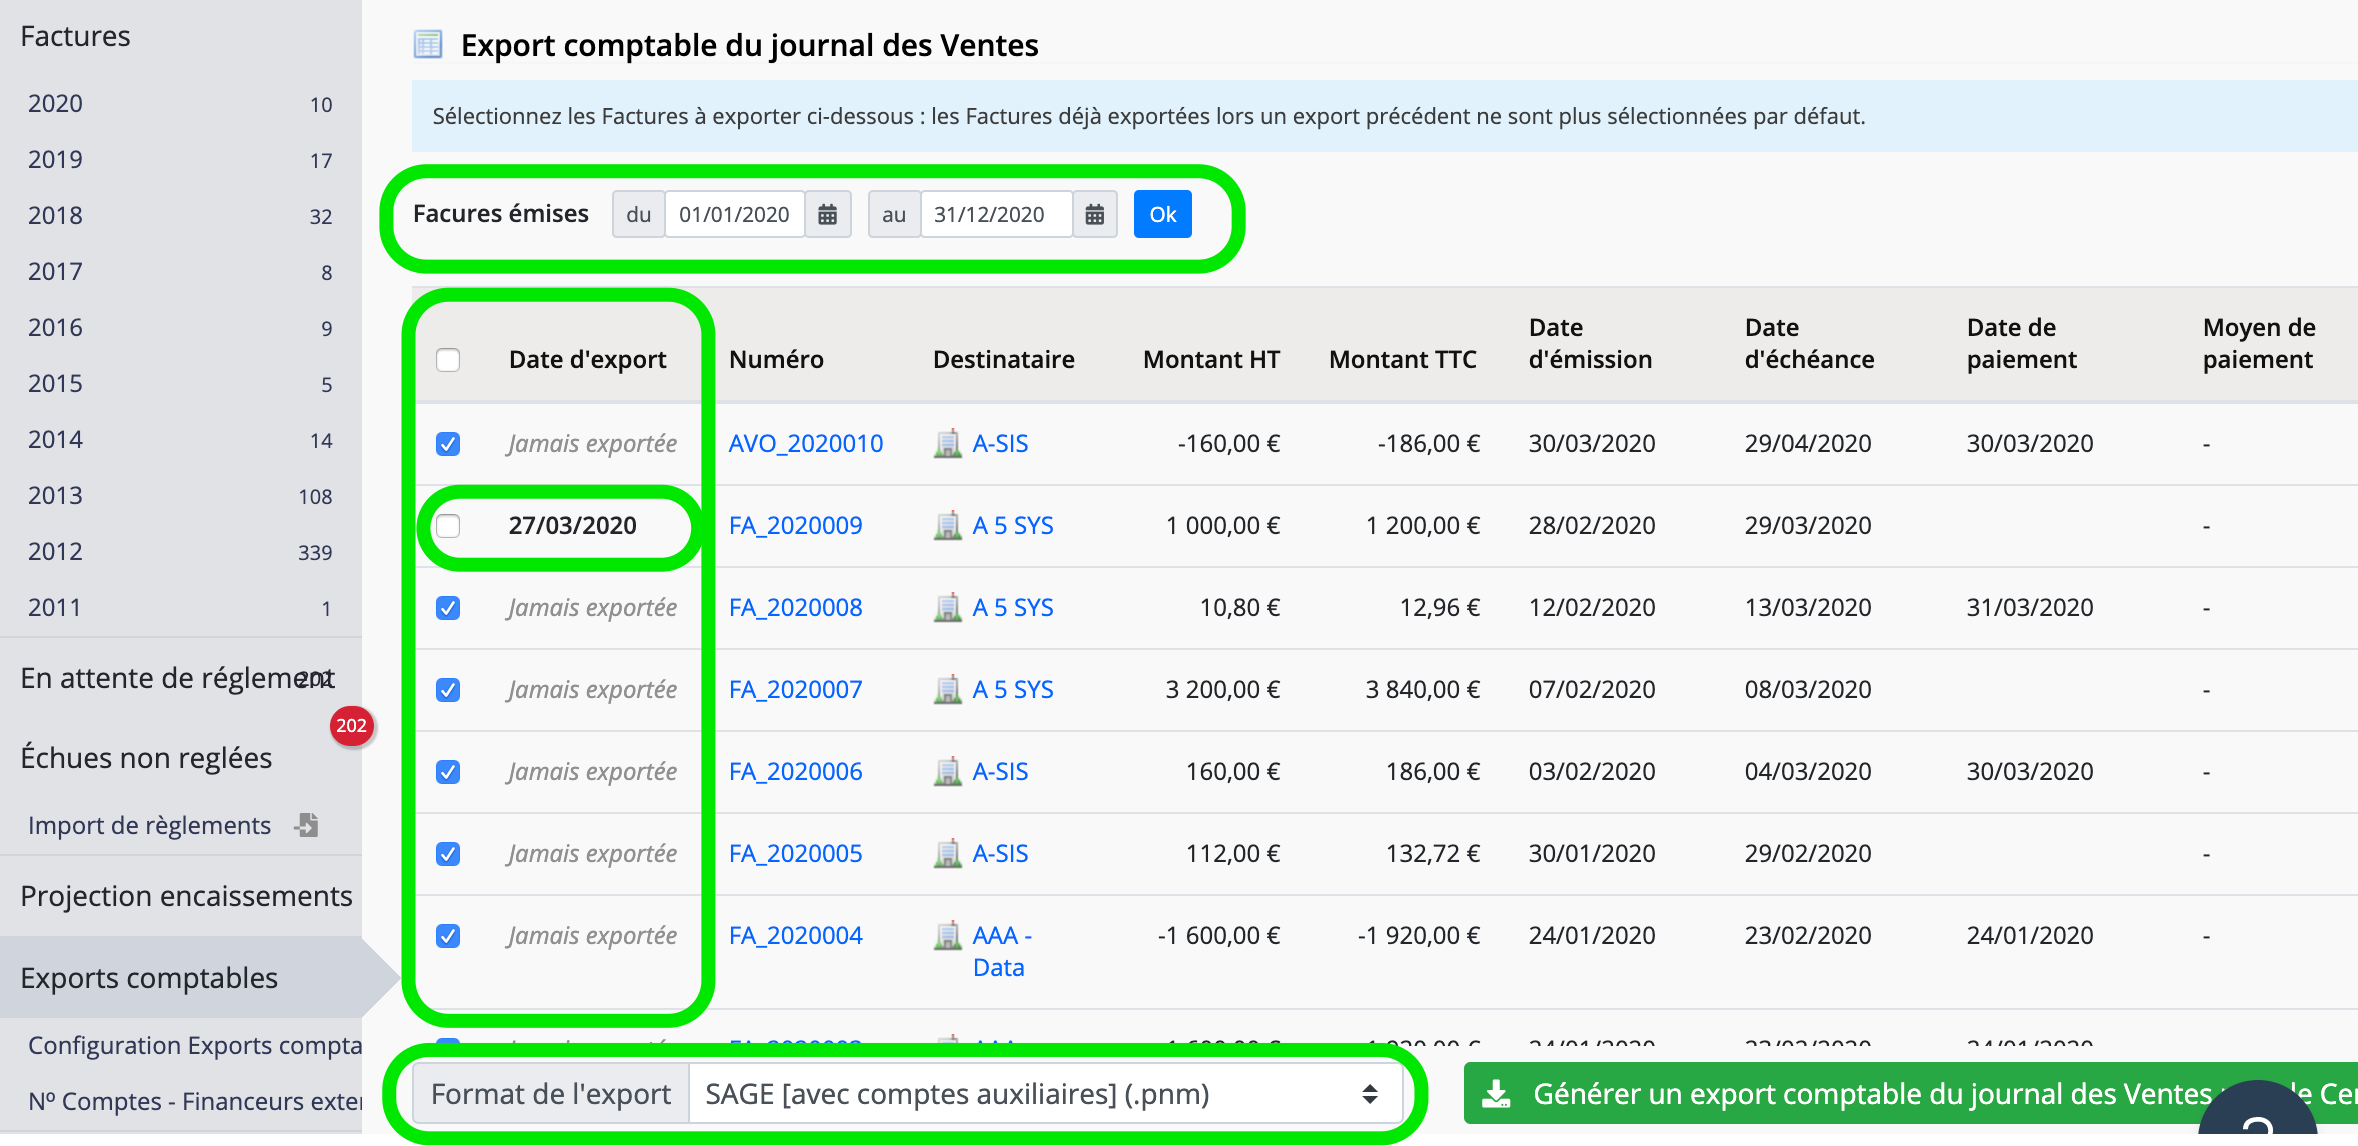The width and height of the screenshot is (2358, 1146).
Task: Click the red 202 notification badge
Action: coord(353,727)
